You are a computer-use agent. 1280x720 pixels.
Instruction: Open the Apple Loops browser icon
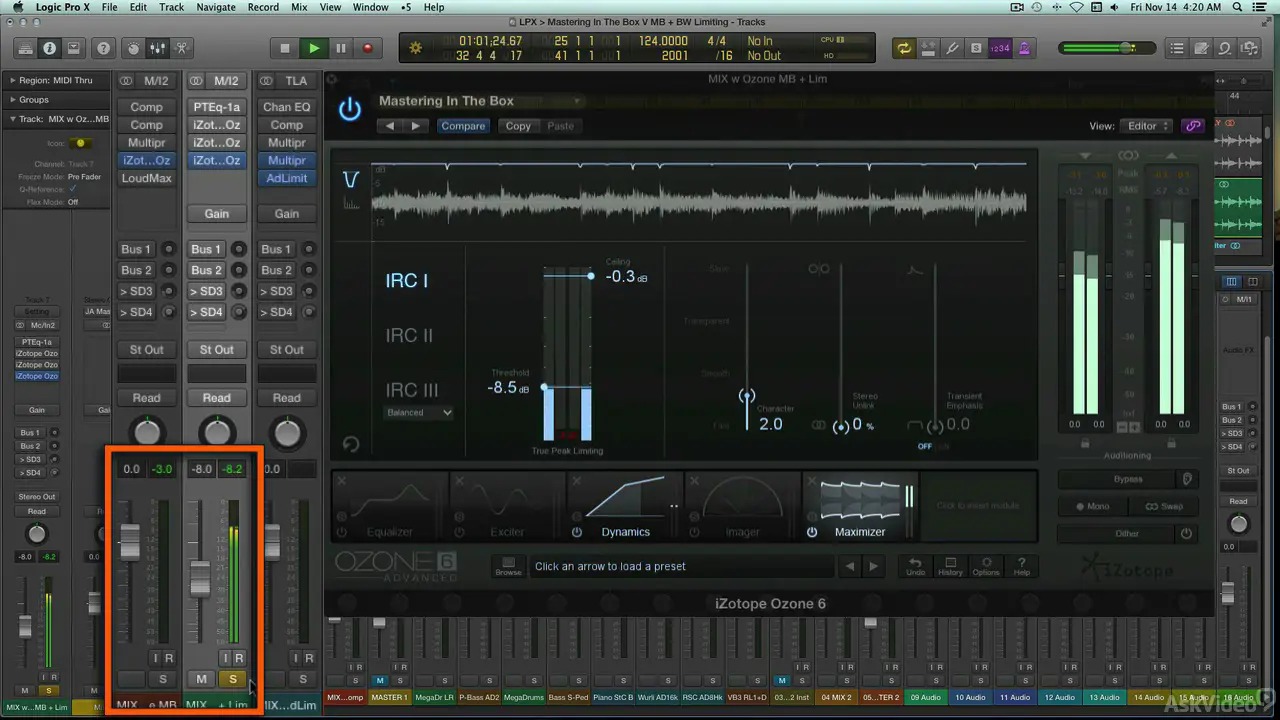[x=1225, y=48]
